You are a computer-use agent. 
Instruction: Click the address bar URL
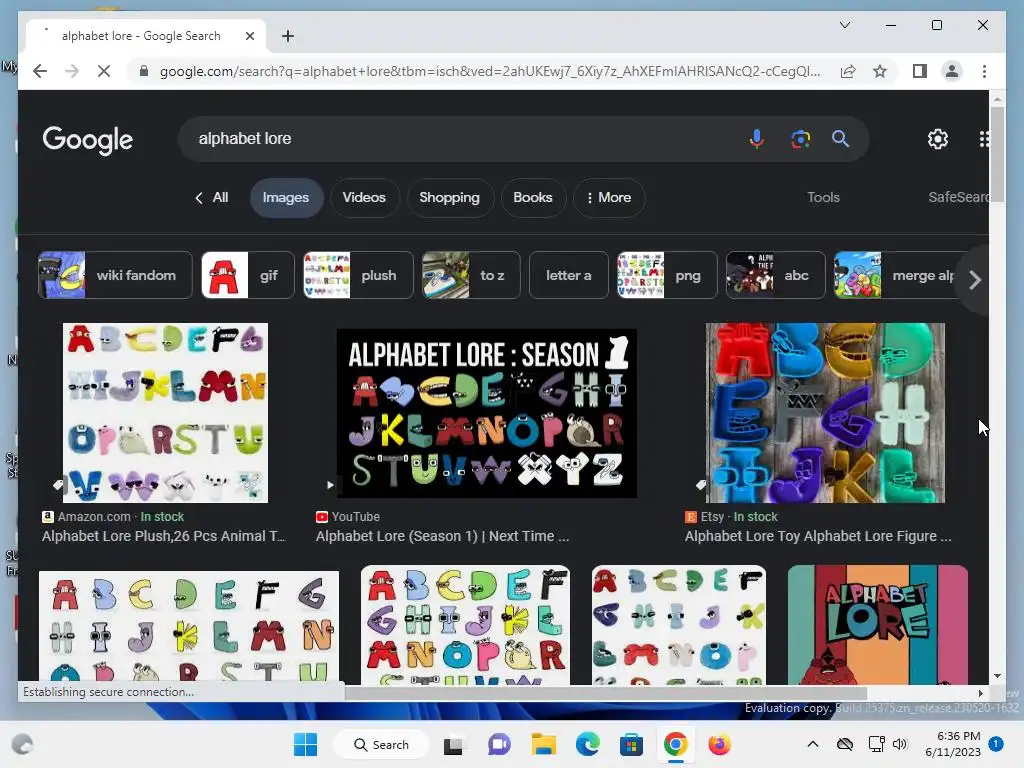point(490,71)
